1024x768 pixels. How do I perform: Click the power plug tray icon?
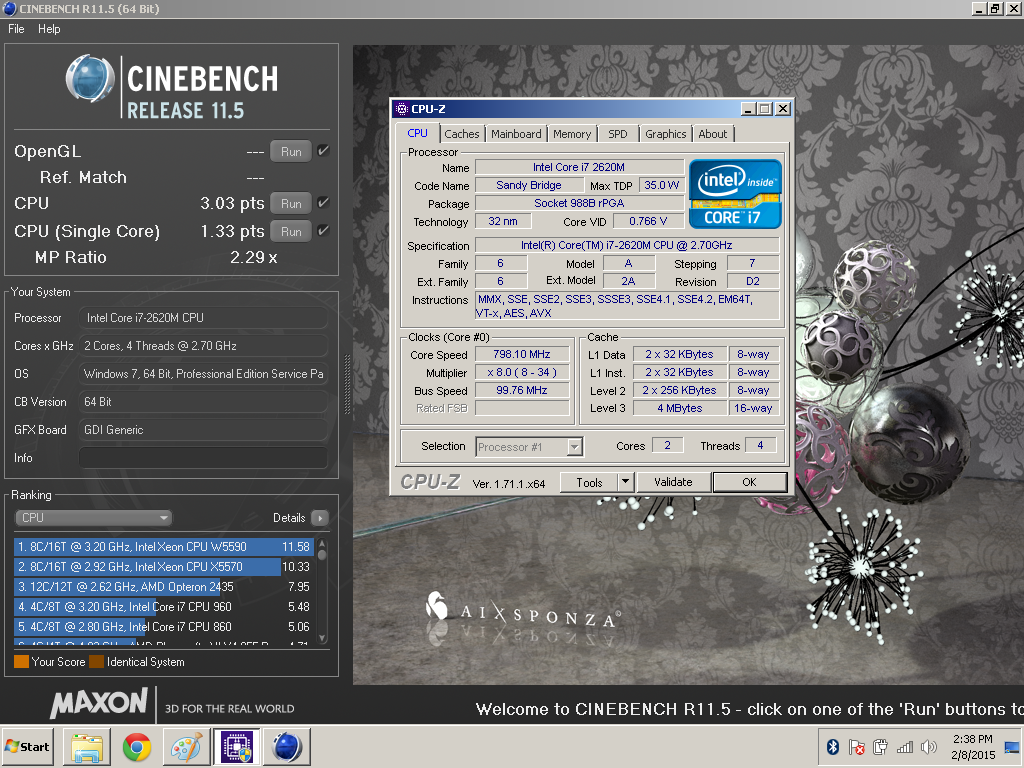(x=880, y=746)
